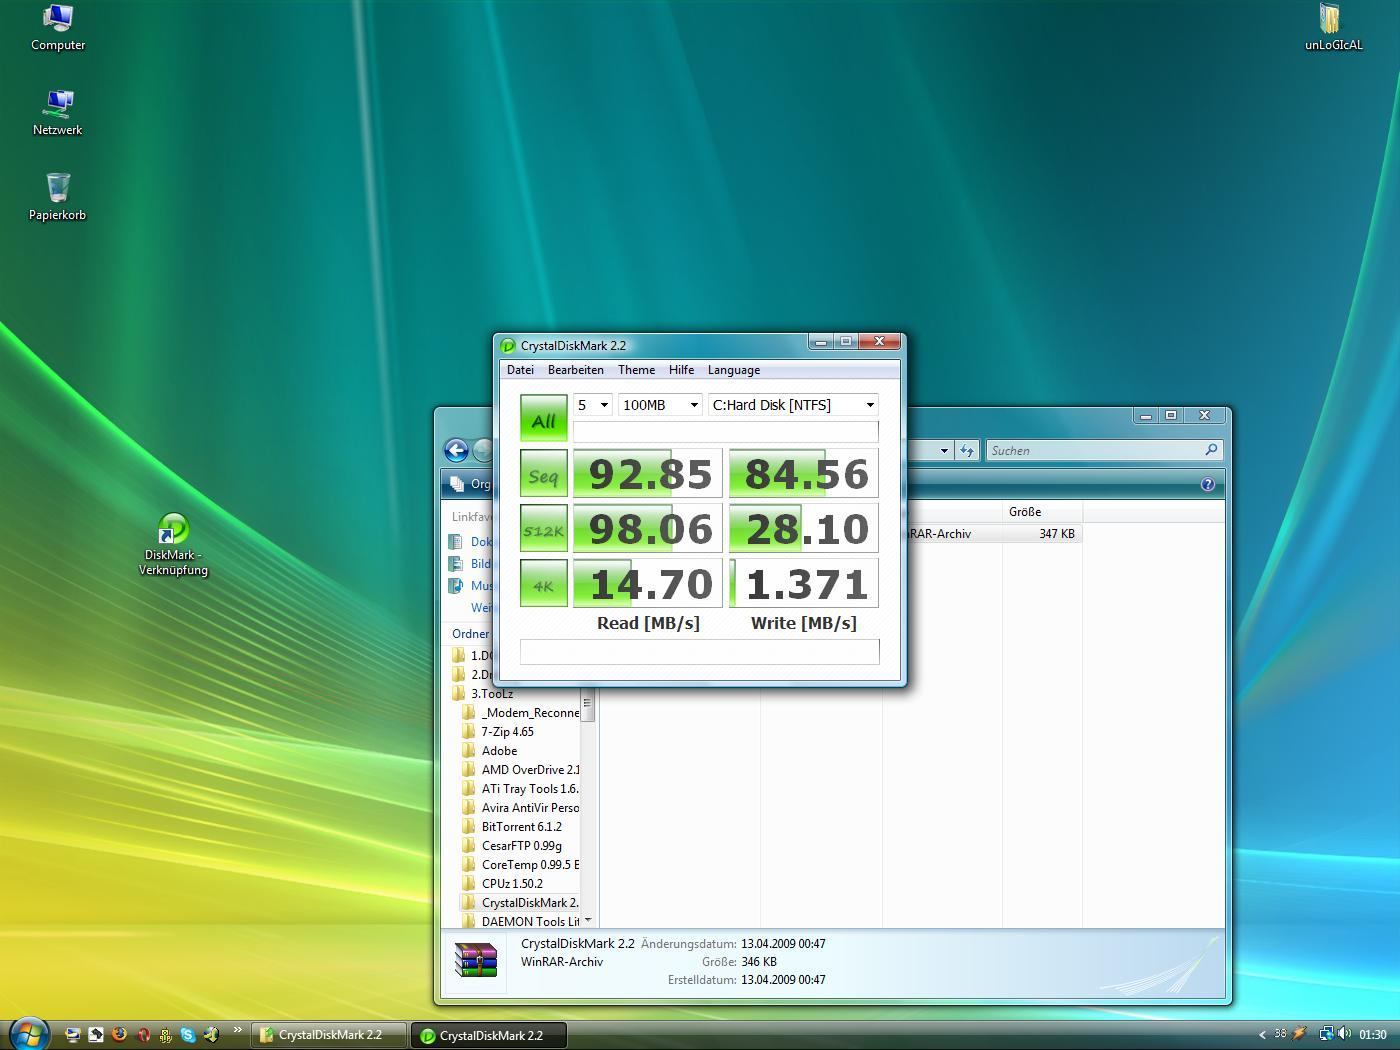Screen dimensions: 1400x1050
Task: Open the Theme menu
Action: click(x=636, y=370)
